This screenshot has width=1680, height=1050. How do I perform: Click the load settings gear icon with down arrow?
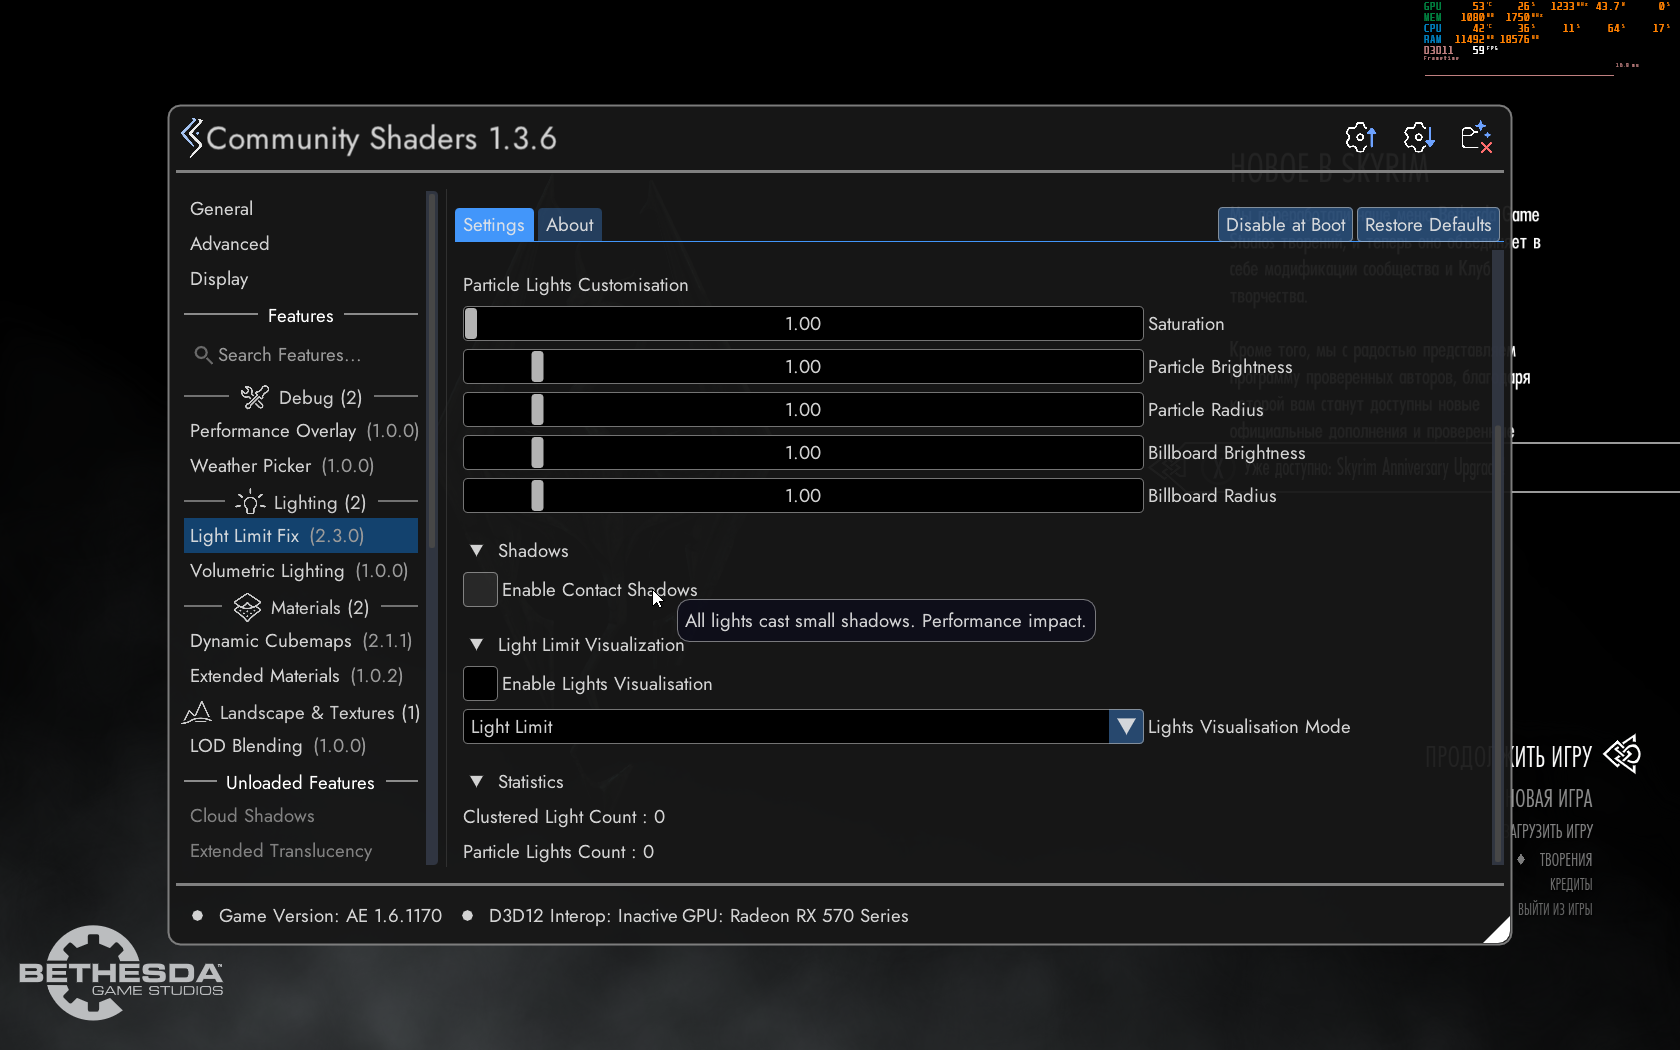click(x=1419, y=137)
